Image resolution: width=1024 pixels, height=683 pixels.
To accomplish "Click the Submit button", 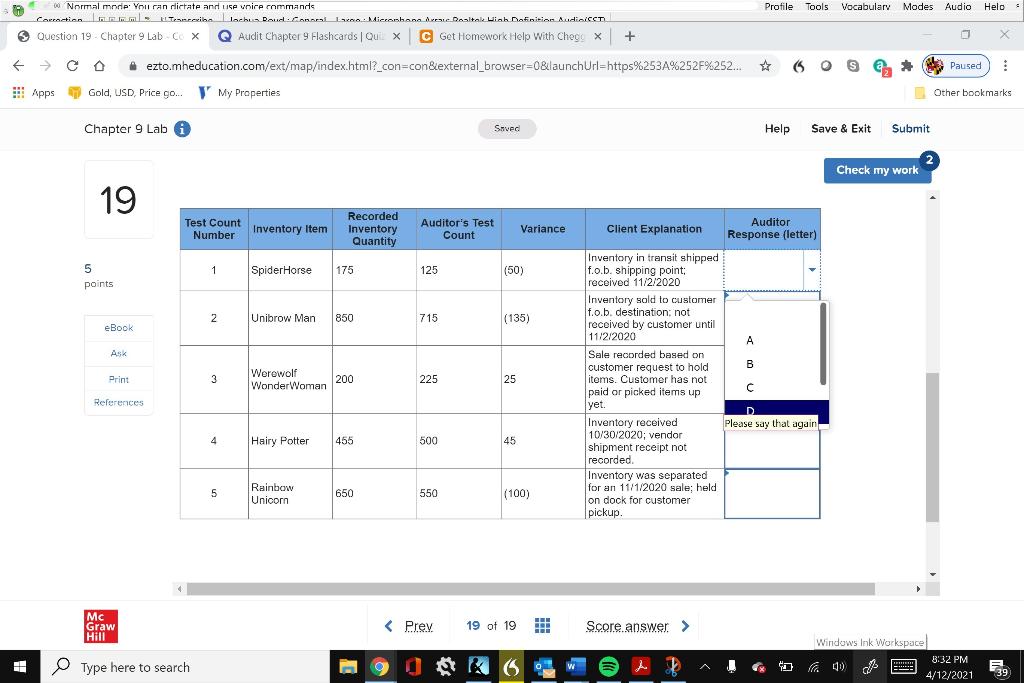I will 910,128.
